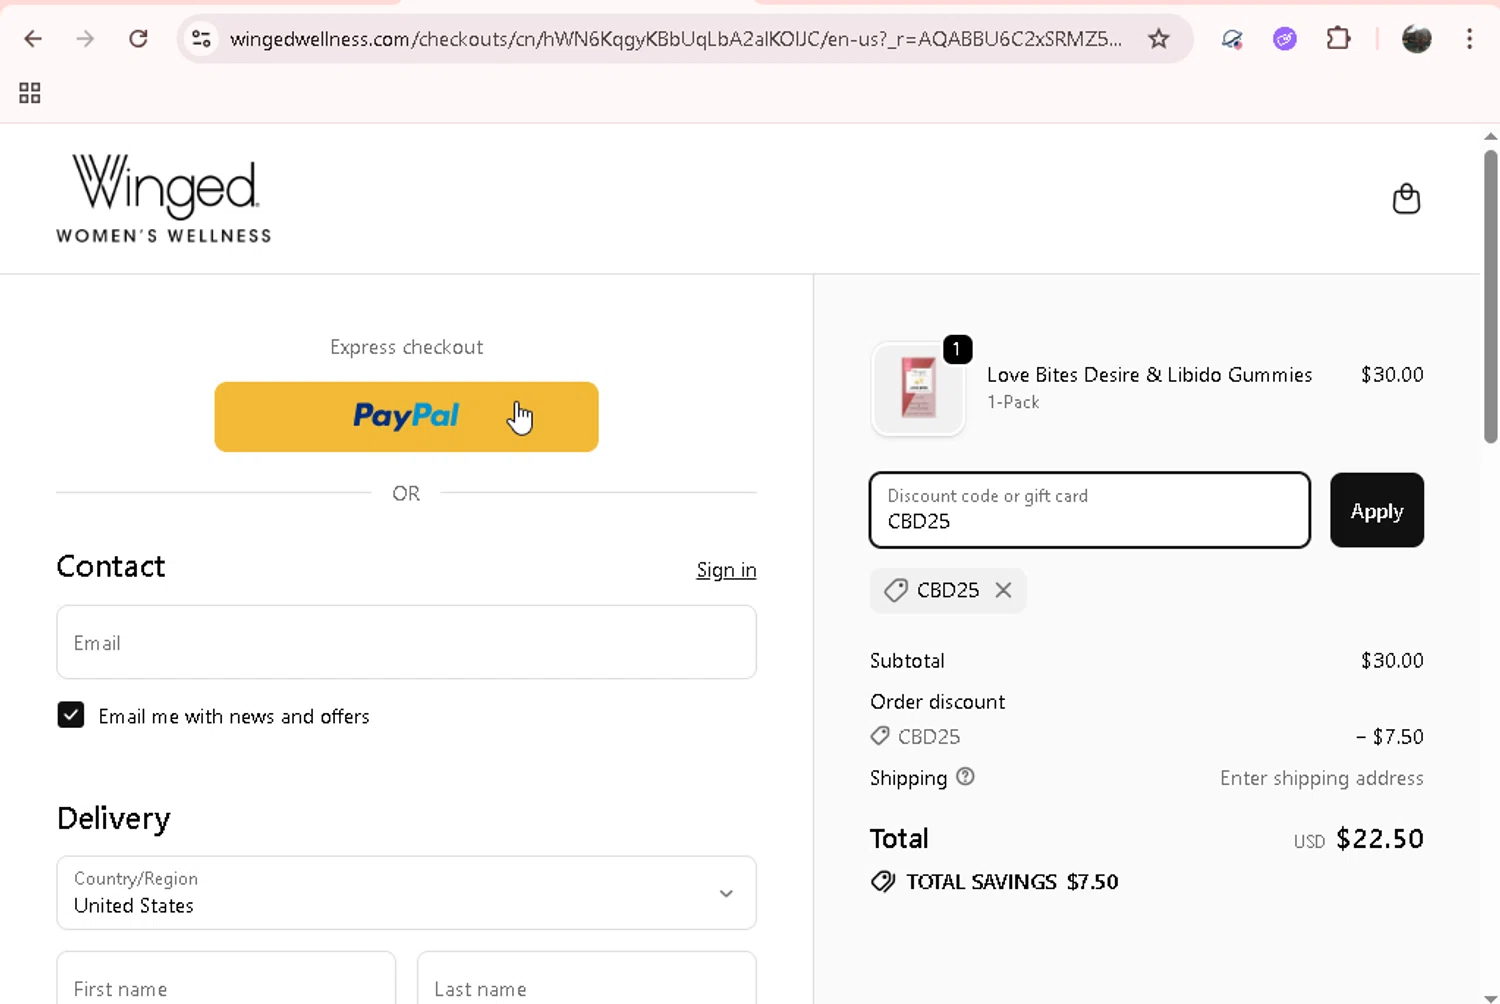
Task: Open the apps grid shortcut
Action: tap(30, 93)
